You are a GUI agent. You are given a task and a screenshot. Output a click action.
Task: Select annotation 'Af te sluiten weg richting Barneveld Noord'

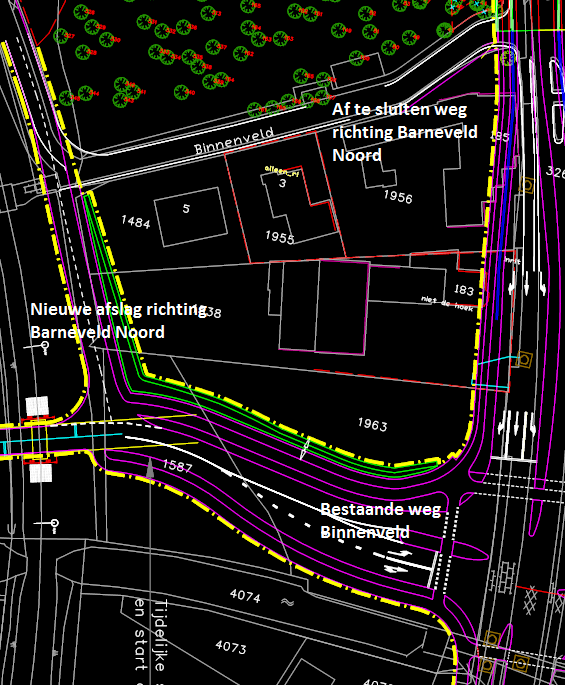[405, 132]
